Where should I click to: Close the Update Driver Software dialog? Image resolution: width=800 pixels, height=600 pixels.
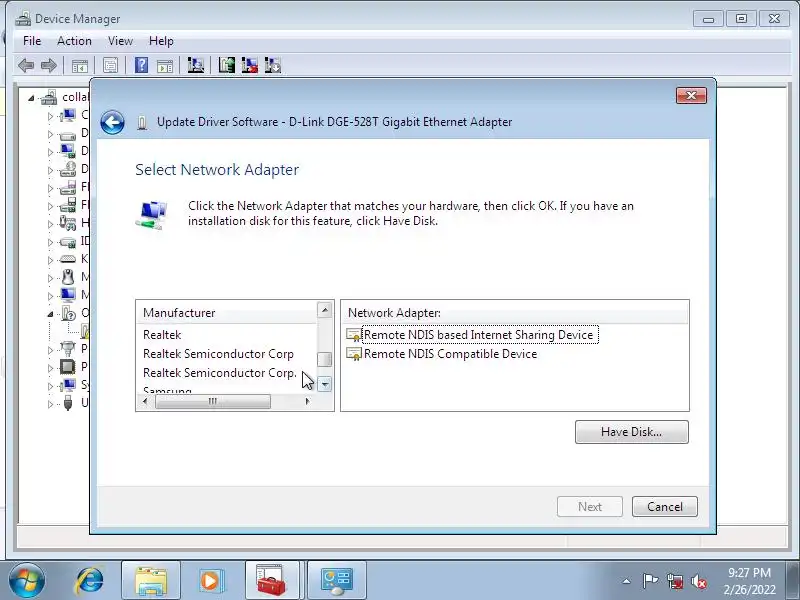point(691,95)
